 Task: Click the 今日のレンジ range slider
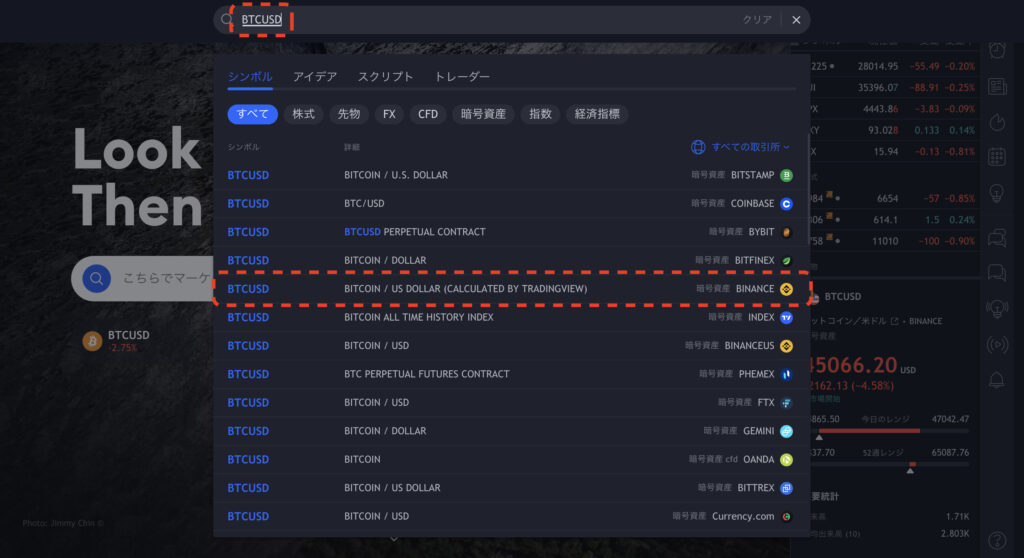click(892, 431)
